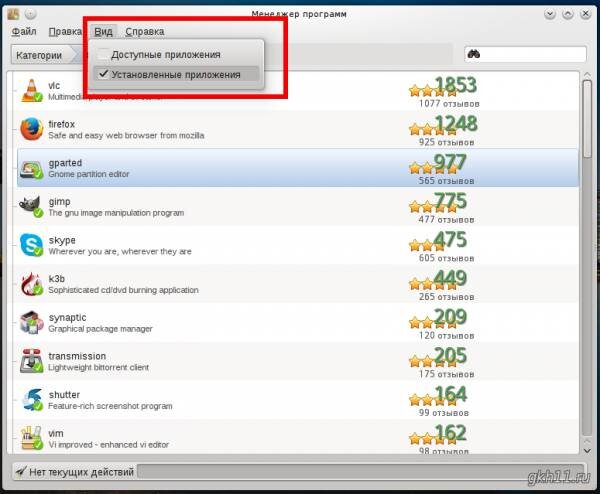Click '477 отзывов' under gimp rating
The image size is (600, 494).
pyautogui.click(x=446, y=220)
